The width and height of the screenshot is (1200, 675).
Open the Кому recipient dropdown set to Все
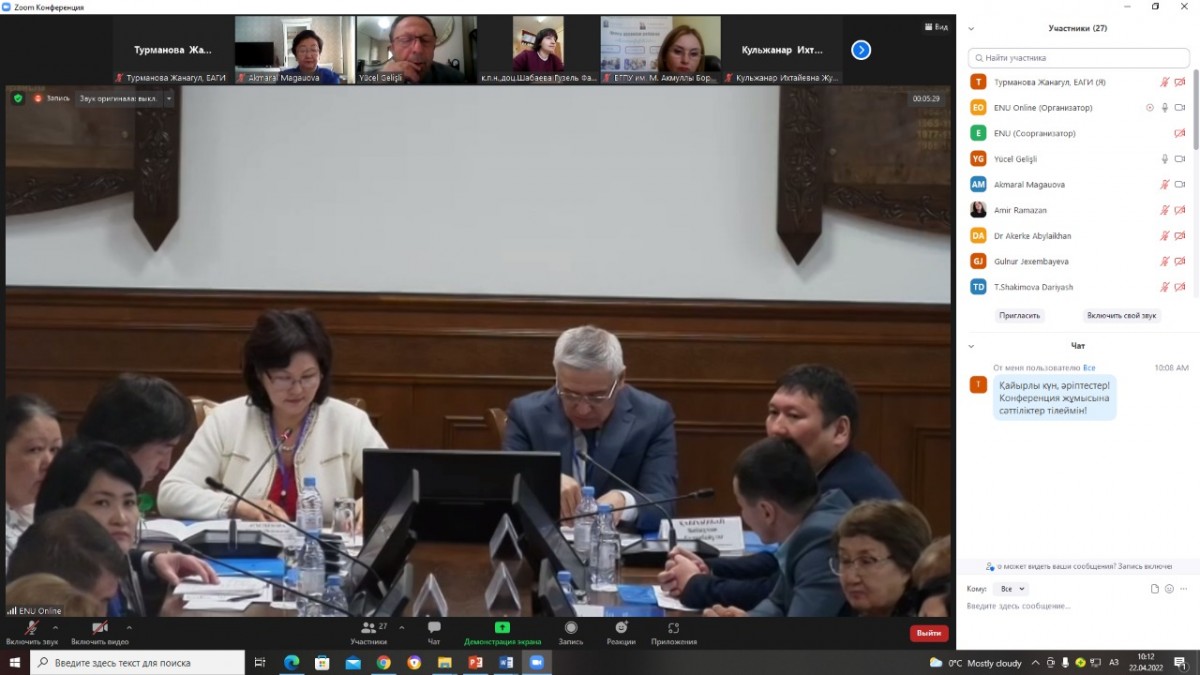[1012, 589]
